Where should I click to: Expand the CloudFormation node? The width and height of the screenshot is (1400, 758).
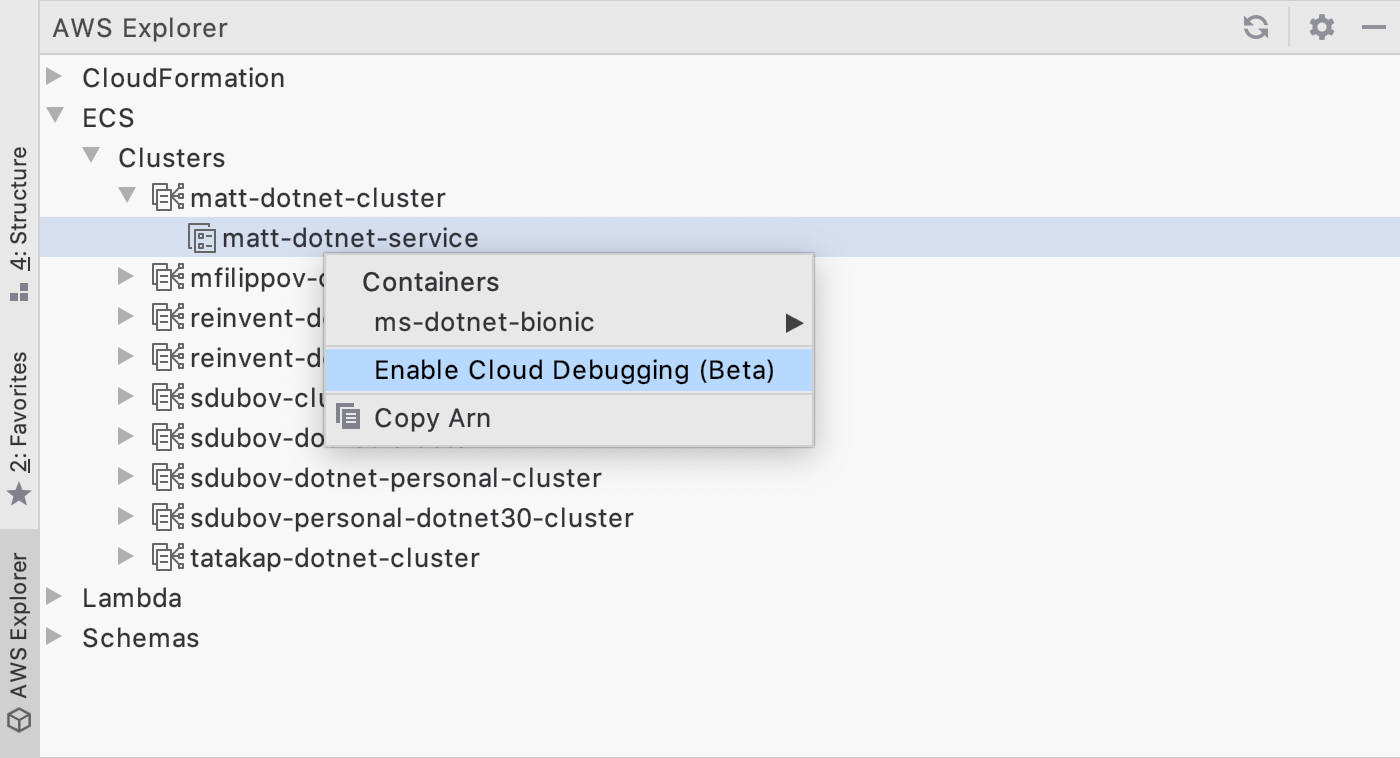(x=56, y=77)
